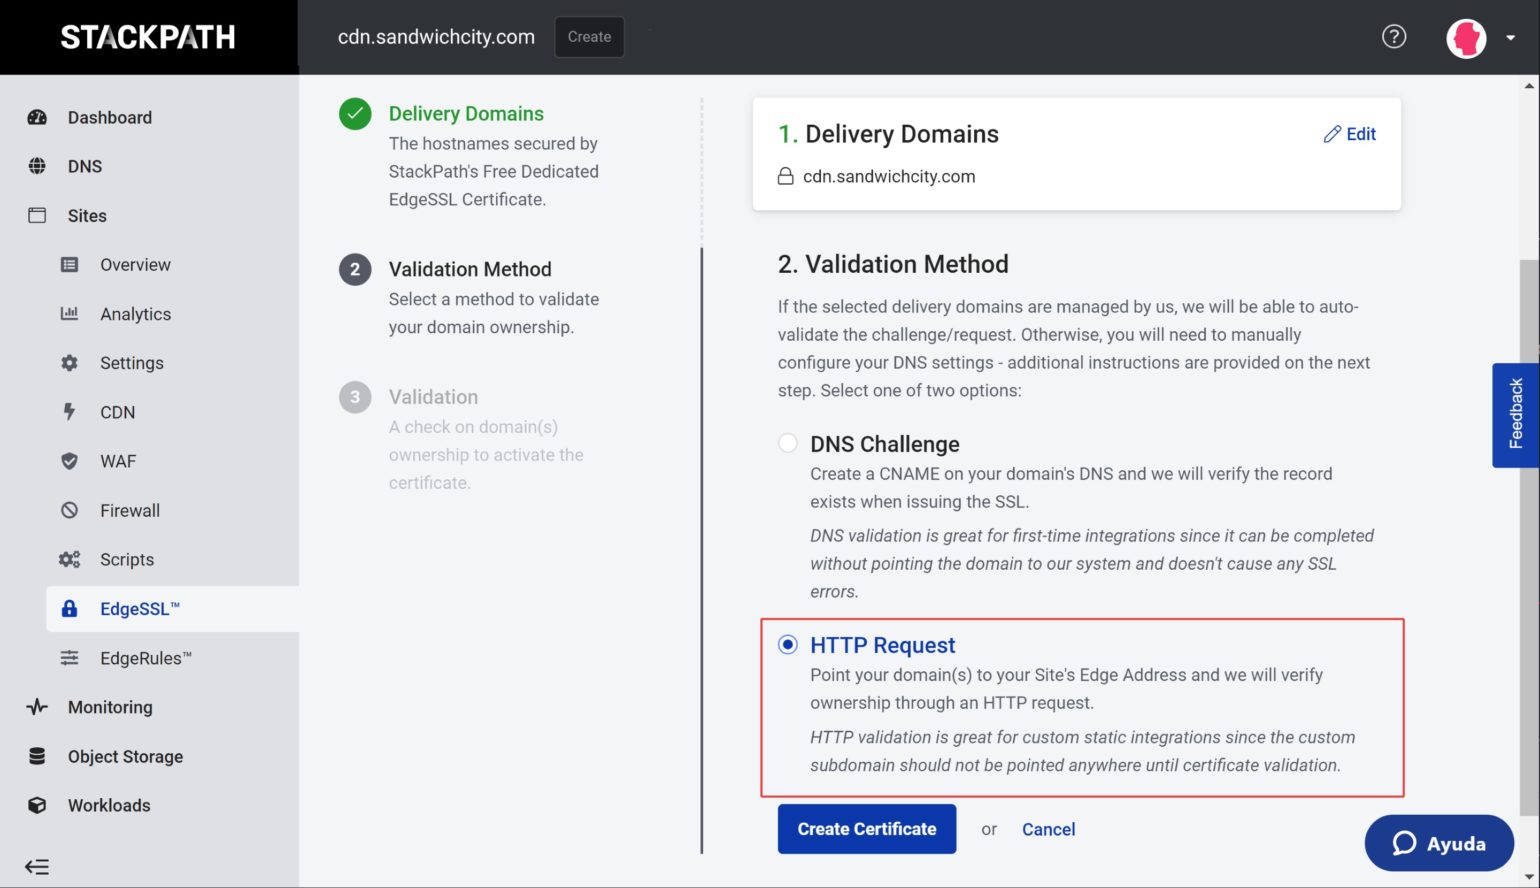
Task: Click the Firewall blocked circle icon
Action: tap(69, 510)
